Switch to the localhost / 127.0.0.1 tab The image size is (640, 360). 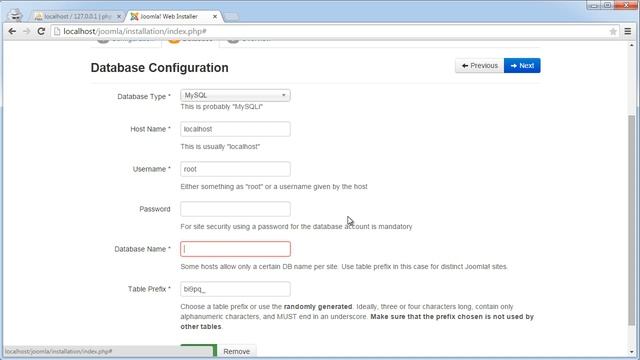pyautogui.click(x=78, y=16)
